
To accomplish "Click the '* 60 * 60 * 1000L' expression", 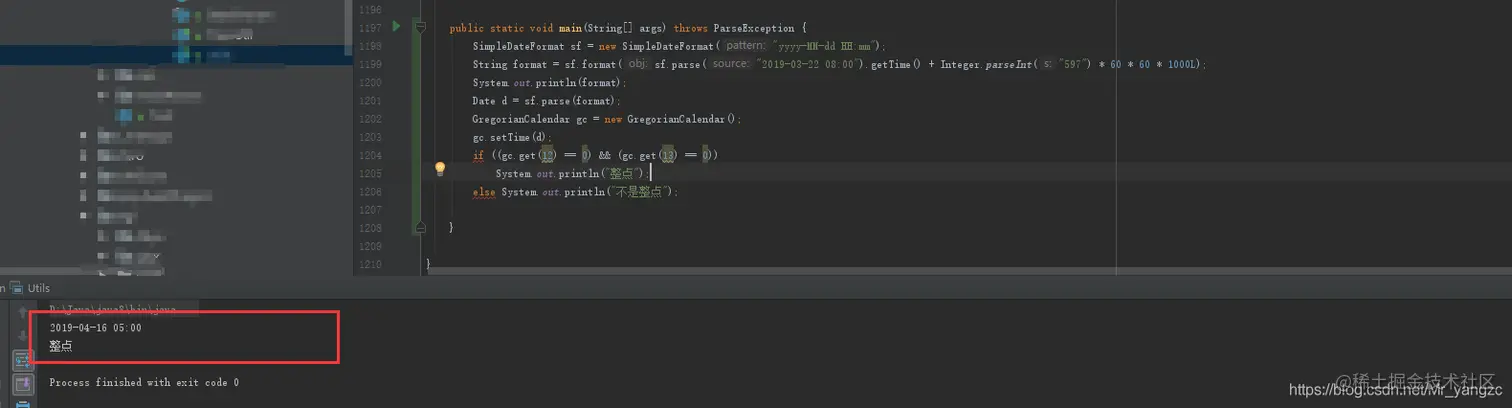I will (1146, 64).
